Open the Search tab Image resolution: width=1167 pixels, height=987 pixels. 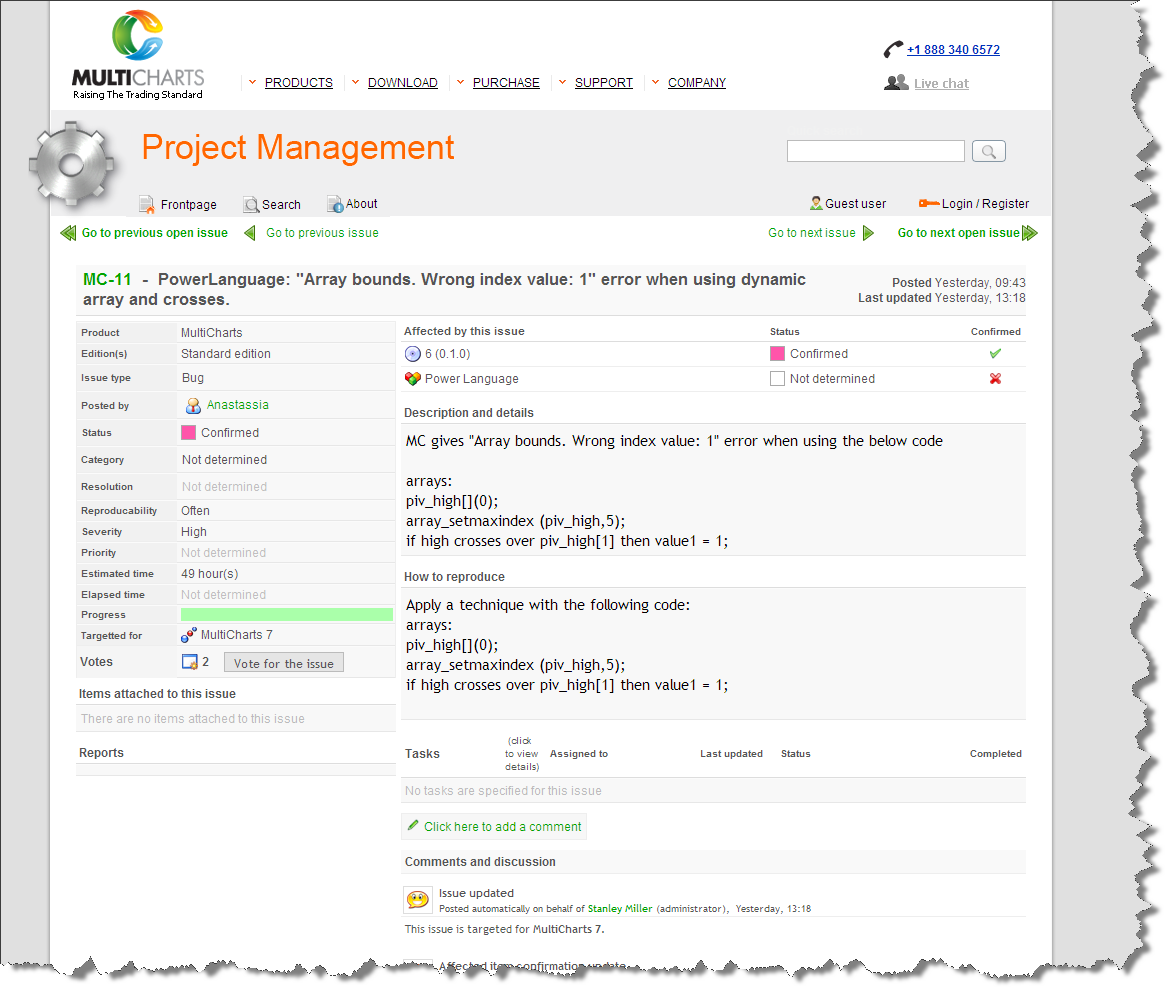click(281, 204)
